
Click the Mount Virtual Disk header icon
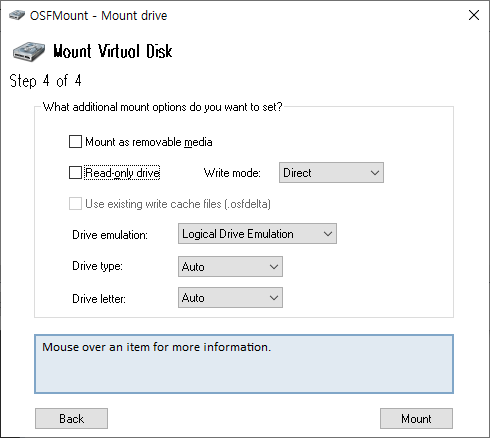coord(29,51)
